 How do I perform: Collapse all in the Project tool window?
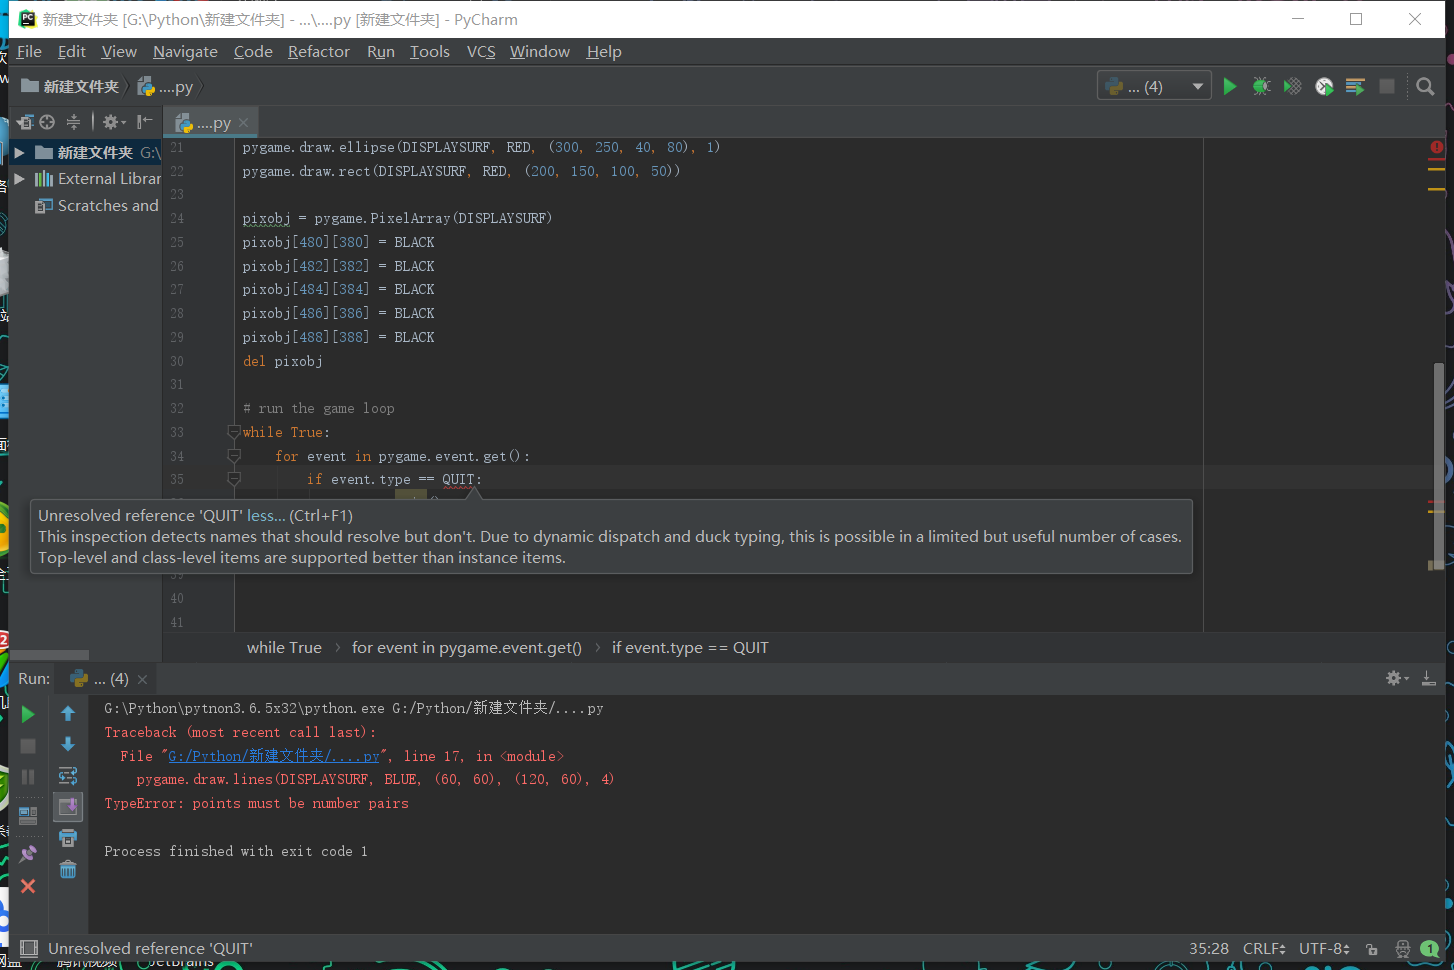tap(73, 122)
